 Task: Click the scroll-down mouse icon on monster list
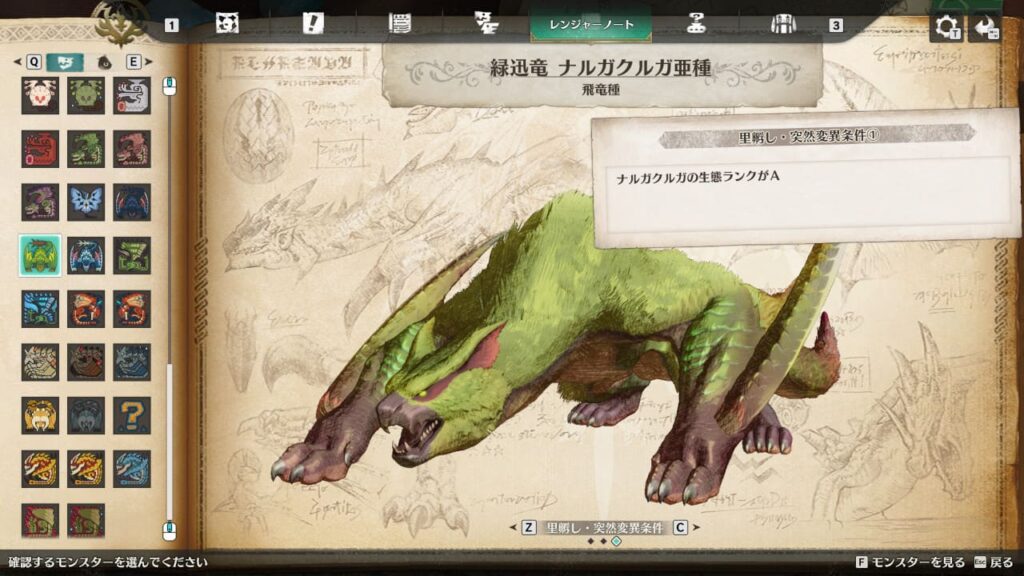pos(169,530)
